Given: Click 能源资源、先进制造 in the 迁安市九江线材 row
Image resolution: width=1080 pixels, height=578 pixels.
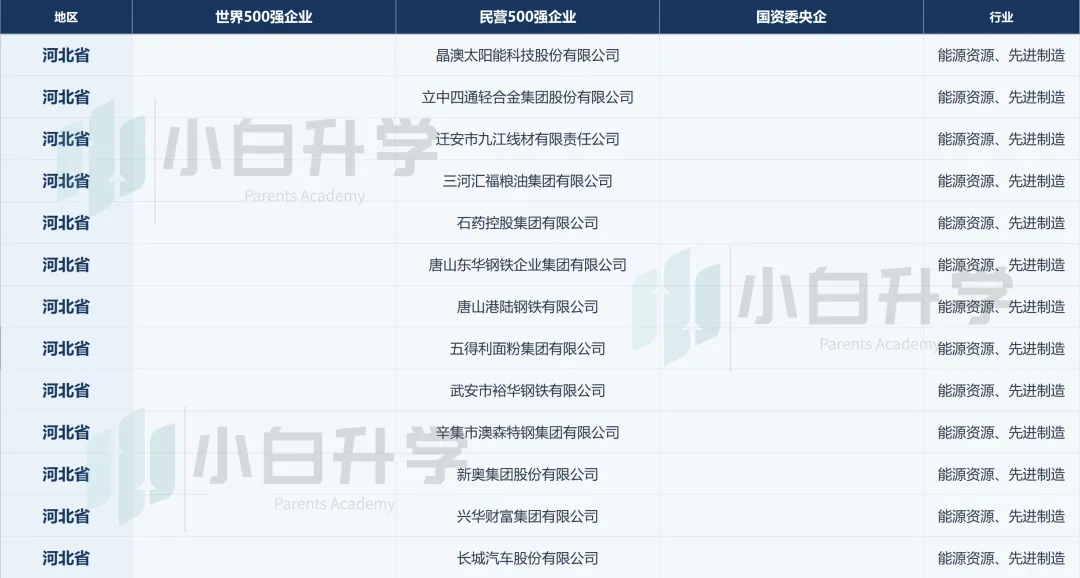Looking at the screenshot, I should (x=1001, y=139).
